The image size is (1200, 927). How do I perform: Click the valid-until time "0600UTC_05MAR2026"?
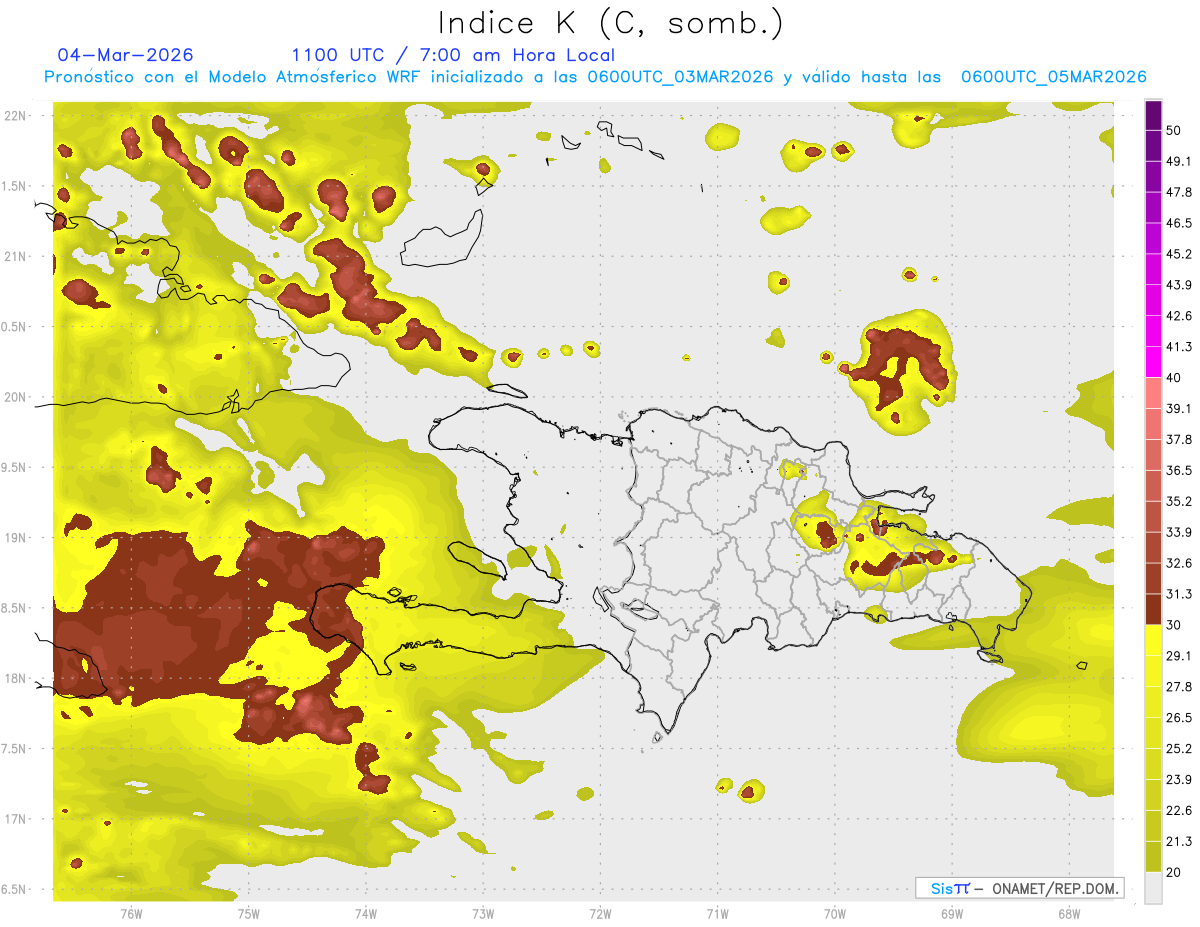point(1053,77)
